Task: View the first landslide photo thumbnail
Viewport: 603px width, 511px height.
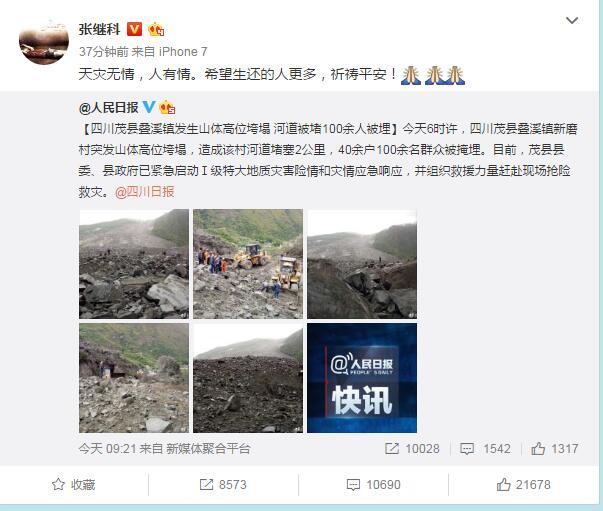Action: pyautogui.click(x=134, y=264)
